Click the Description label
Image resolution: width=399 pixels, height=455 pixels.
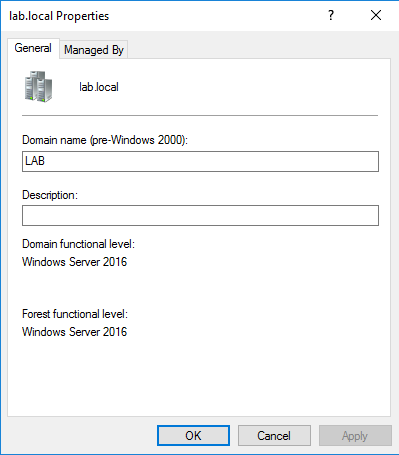pos(50,195)
